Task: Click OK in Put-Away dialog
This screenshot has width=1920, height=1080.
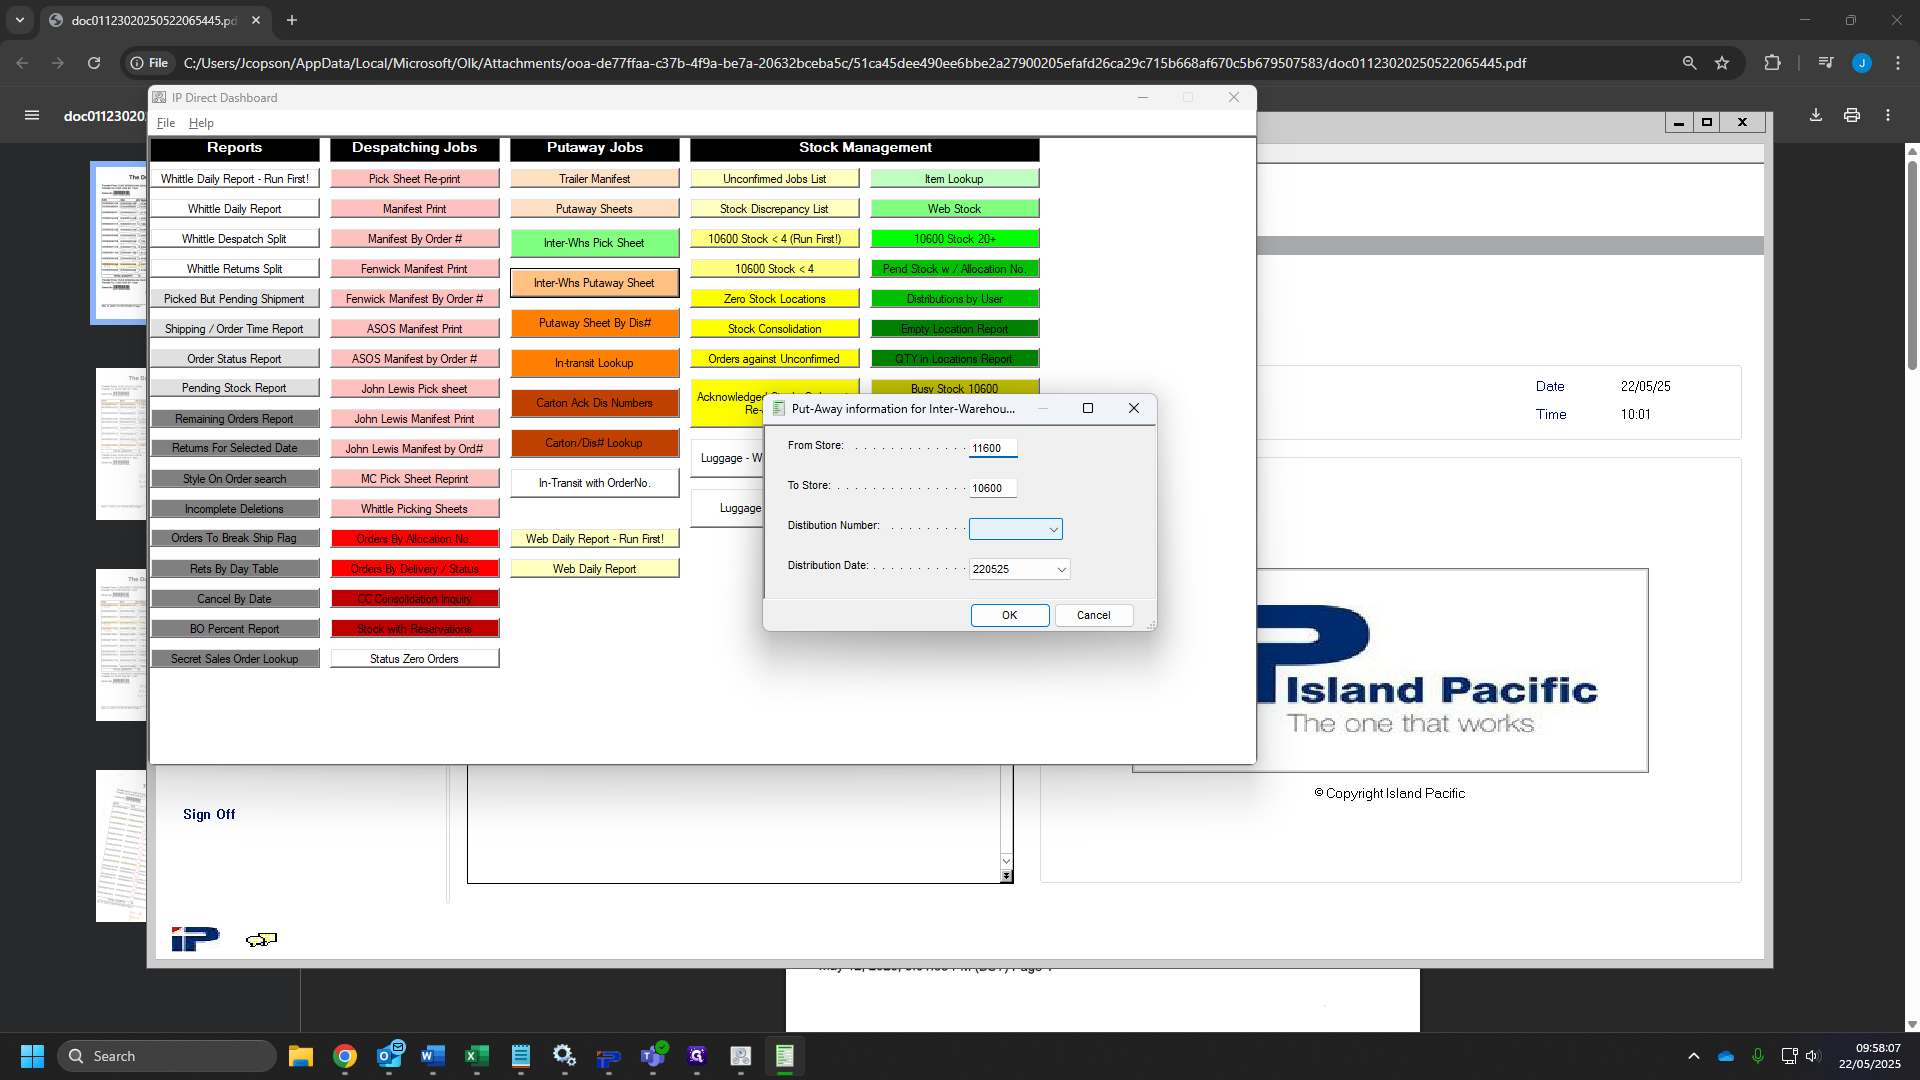Action: point(1010,615)
